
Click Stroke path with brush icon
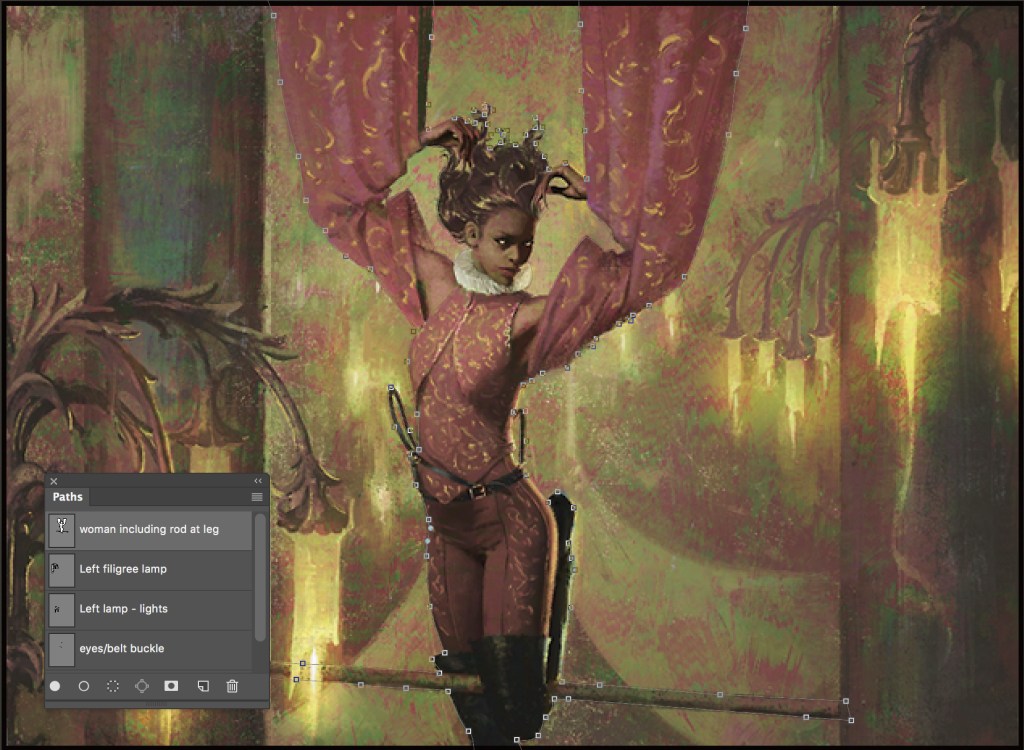click(84, 686)
